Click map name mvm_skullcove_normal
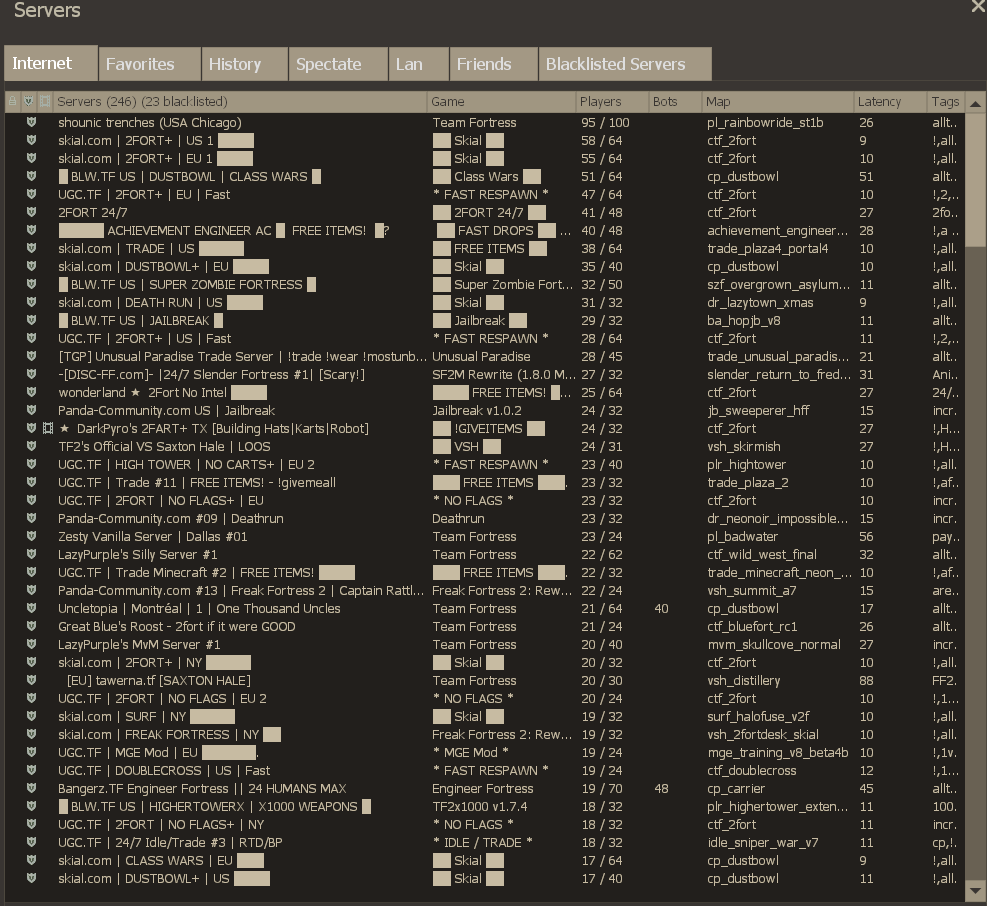The width and height of the screenshot is (987, 906). pyautogui.click(x=774, y=645)
